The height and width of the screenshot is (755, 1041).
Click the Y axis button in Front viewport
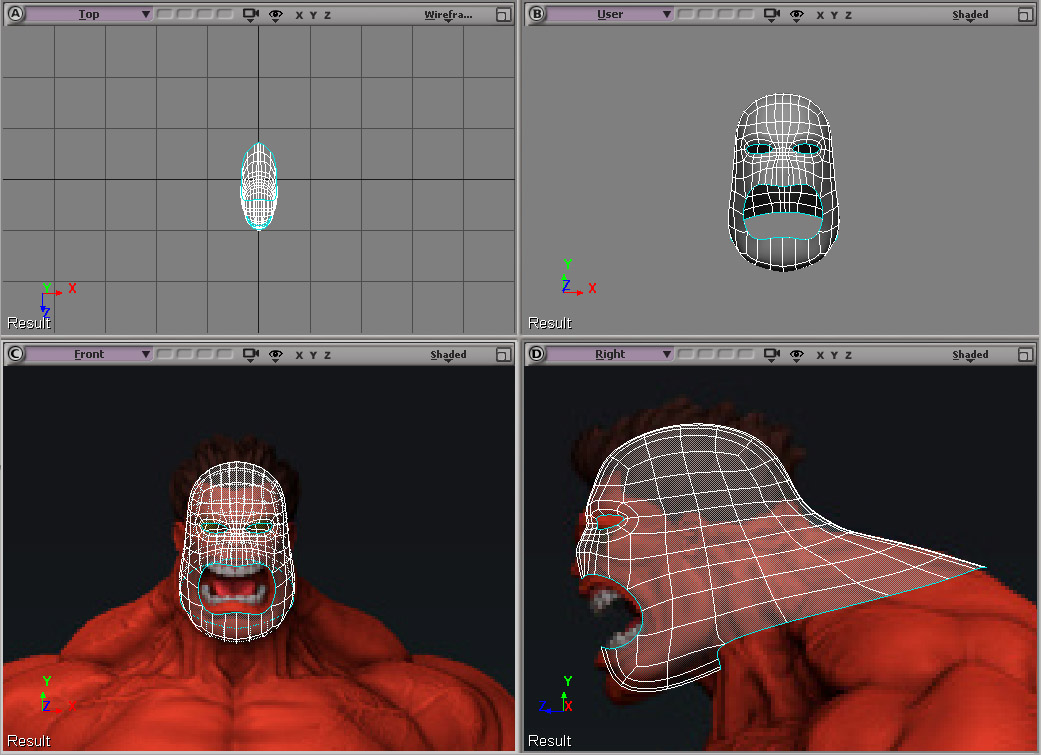click(313, 355)
